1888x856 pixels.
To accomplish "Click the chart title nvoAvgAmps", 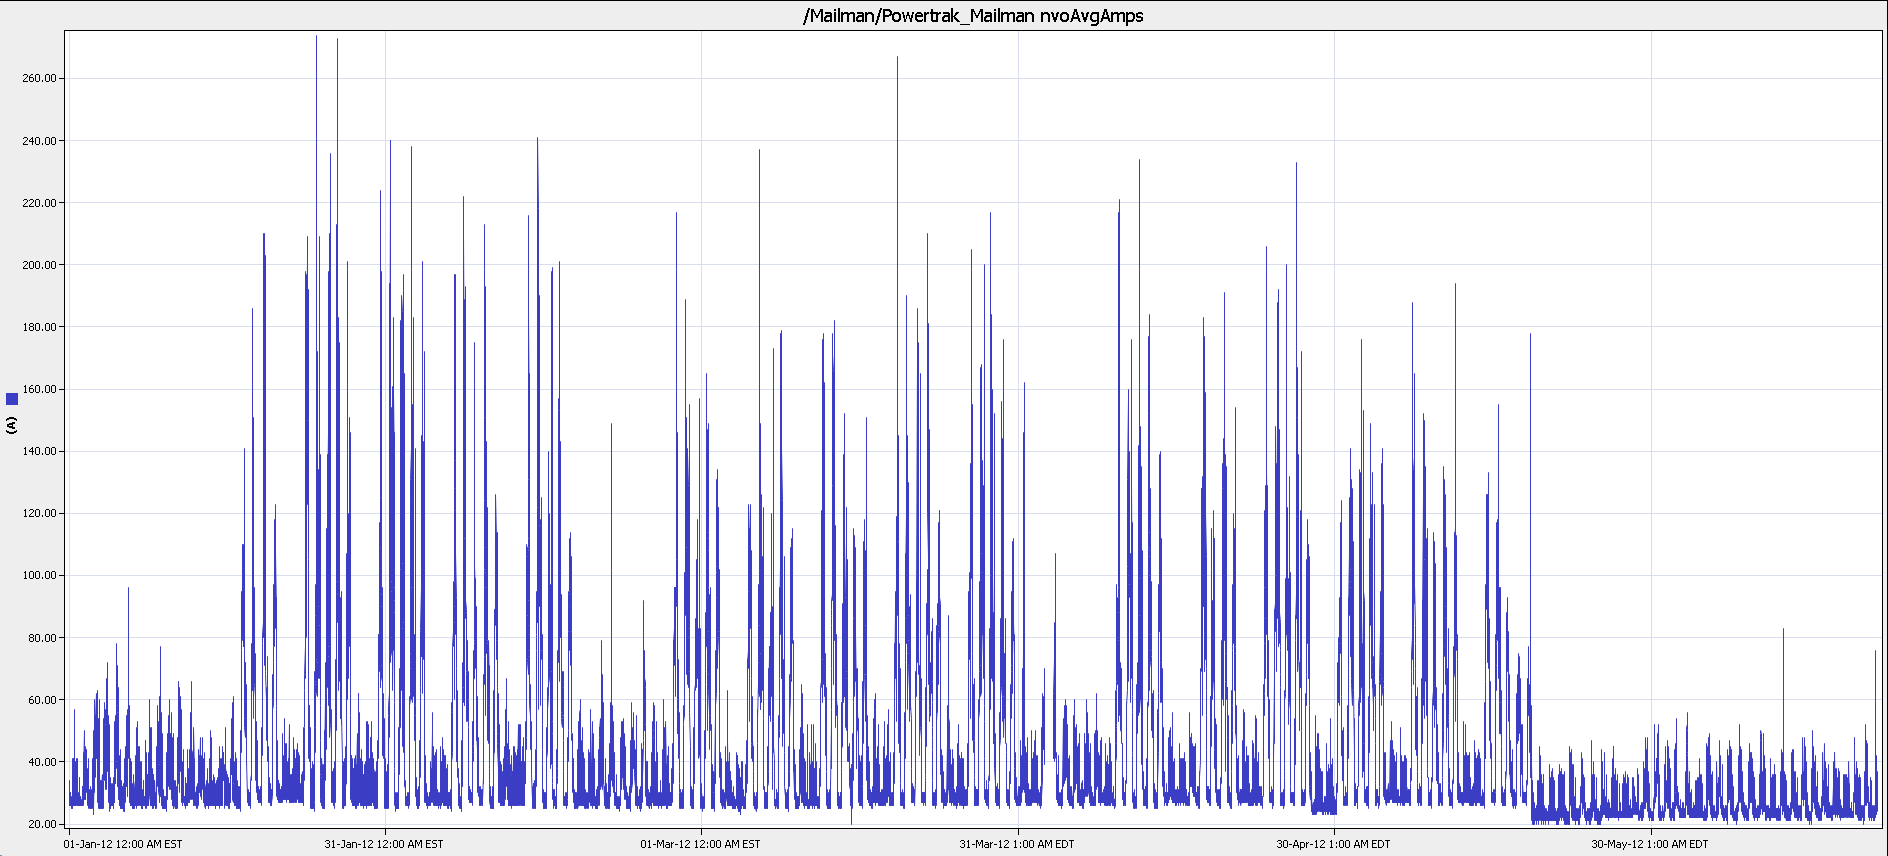I will (973, 16).
